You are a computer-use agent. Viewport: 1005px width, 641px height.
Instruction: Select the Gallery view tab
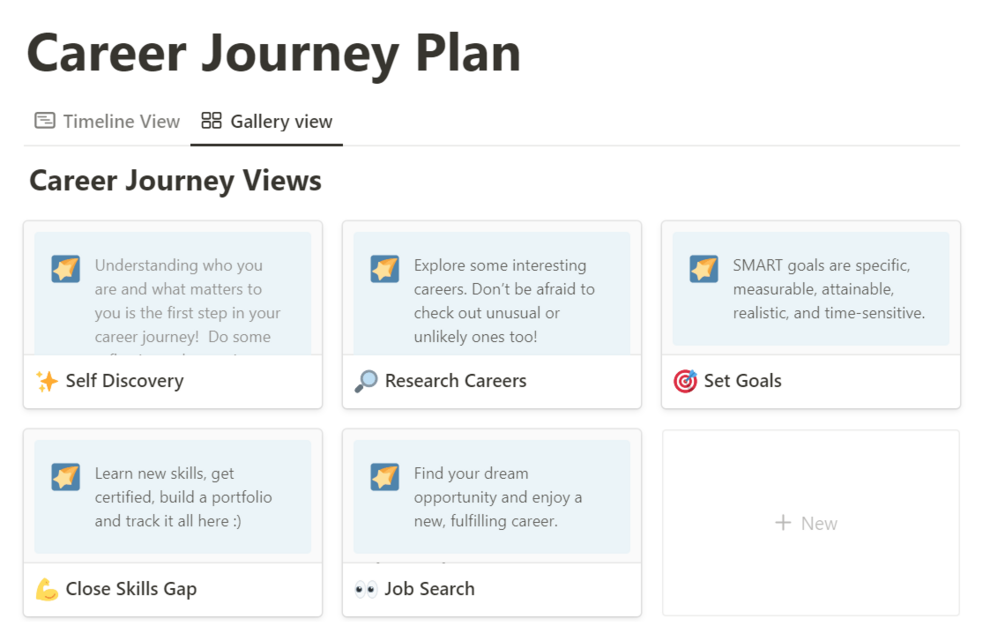coord(267,122)
